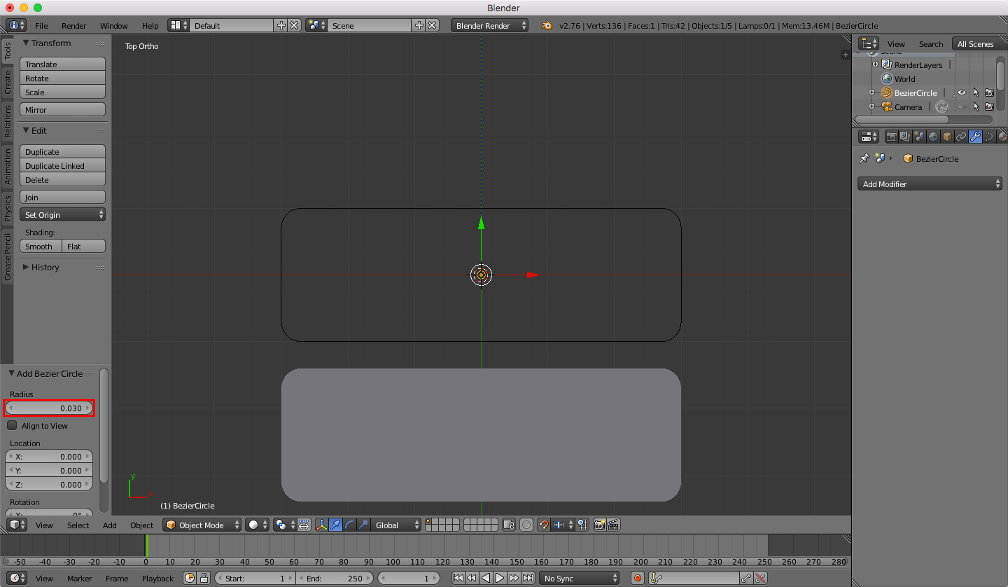Select the rotate manipulator arc icon
The height and width of the screenshot is (587, 1008).
[349, 525]
